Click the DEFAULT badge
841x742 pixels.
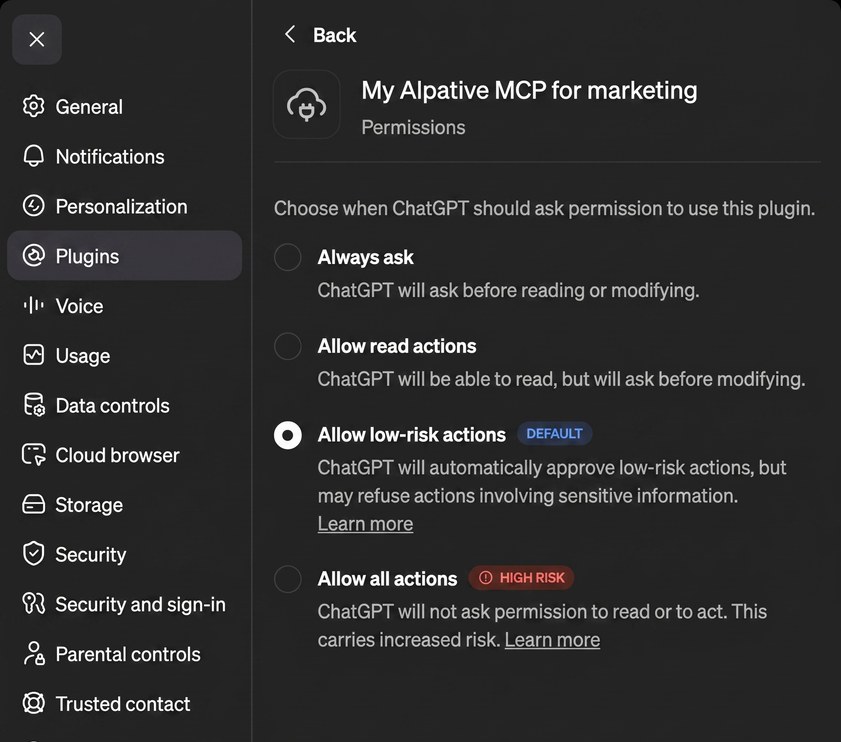coord(554,434)
